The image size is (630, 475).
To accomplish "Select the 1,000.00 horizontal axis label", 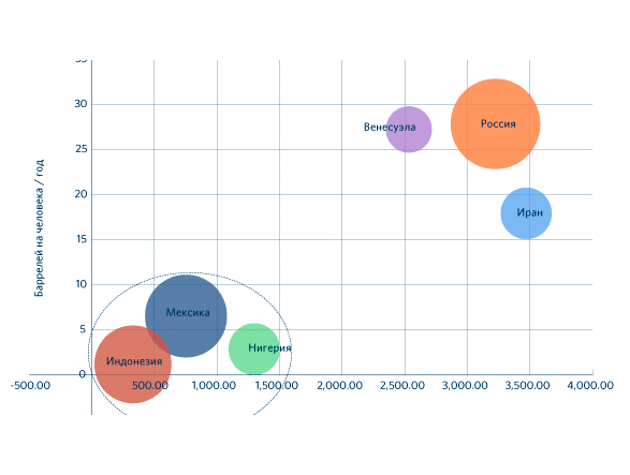I will 213,385.
